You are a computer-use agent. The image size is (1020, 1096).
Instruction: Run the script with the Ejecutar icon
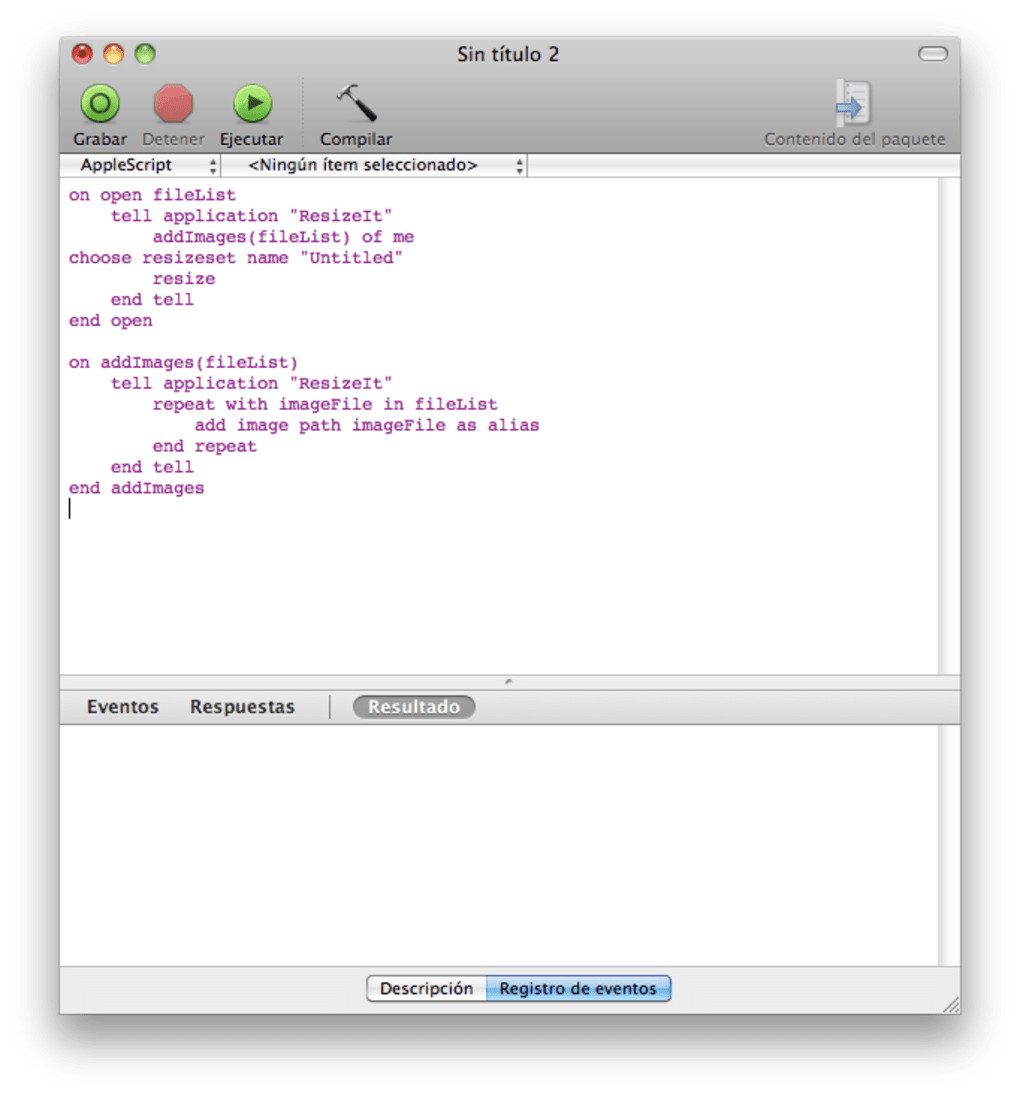tap(252, 104)
